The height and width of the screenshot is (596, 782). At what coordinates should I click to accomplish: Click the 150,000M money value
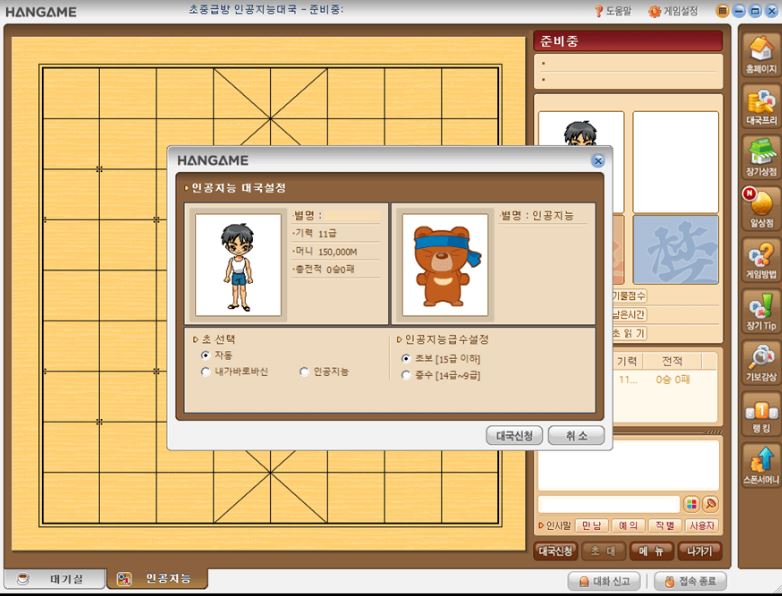pos(338,252)
